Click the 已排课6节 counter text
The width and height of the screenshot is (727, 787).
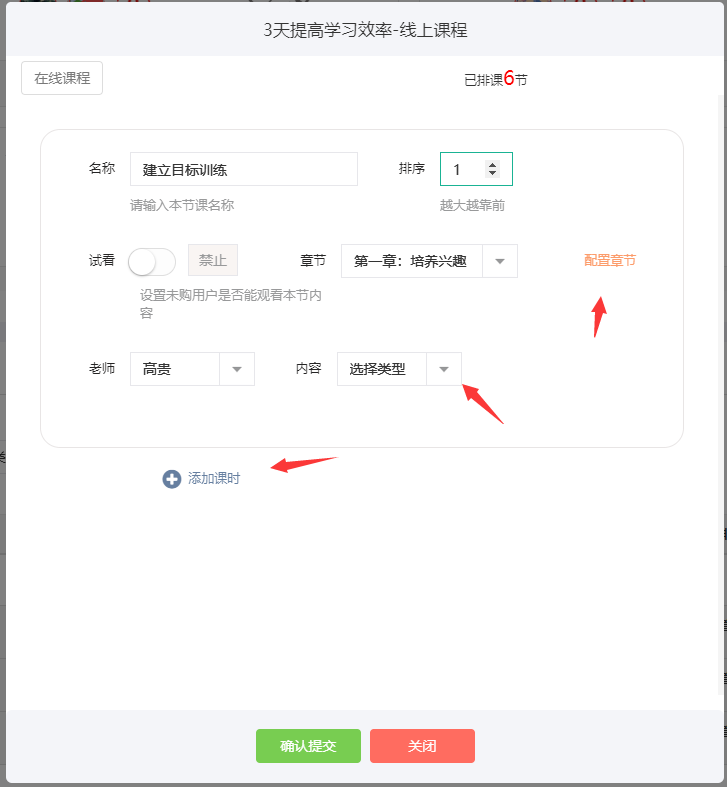[496, 79]
